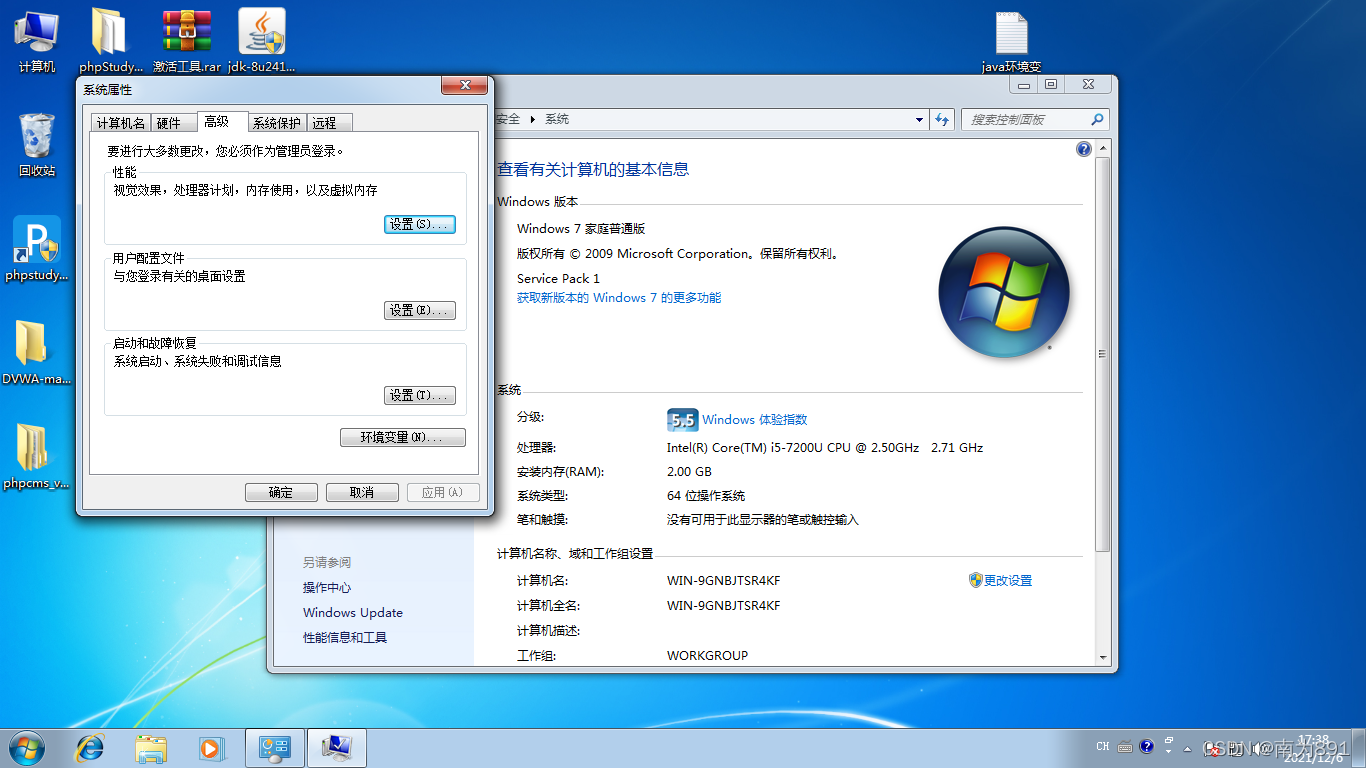
Task: Click the System window scrollbar thumb
Action: click(x=1103, y=354)
